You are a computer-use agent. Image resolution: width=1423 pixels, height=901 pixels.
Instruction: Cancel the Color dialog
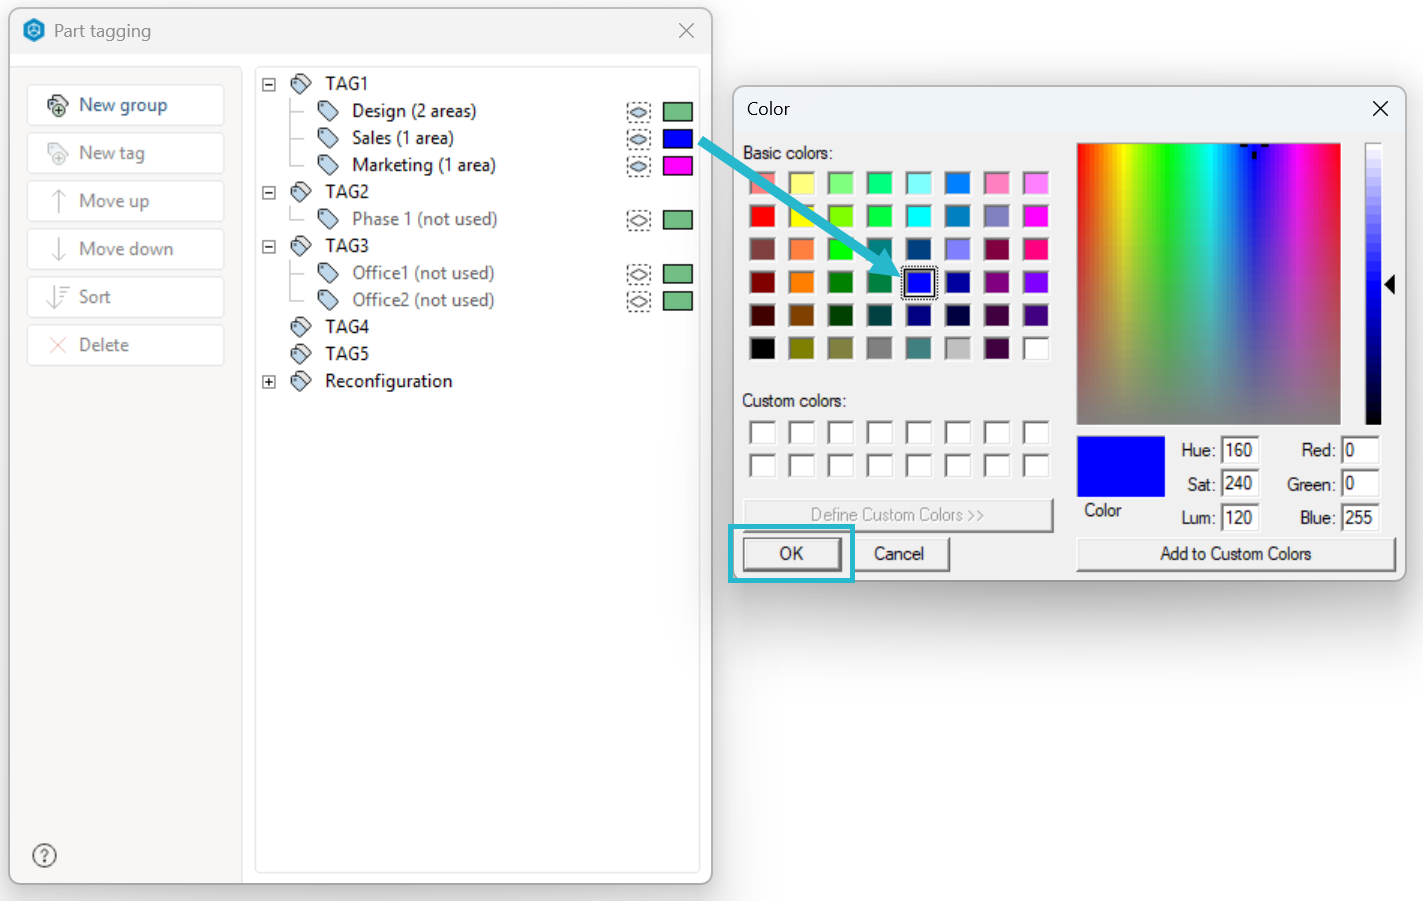[899, 554]
